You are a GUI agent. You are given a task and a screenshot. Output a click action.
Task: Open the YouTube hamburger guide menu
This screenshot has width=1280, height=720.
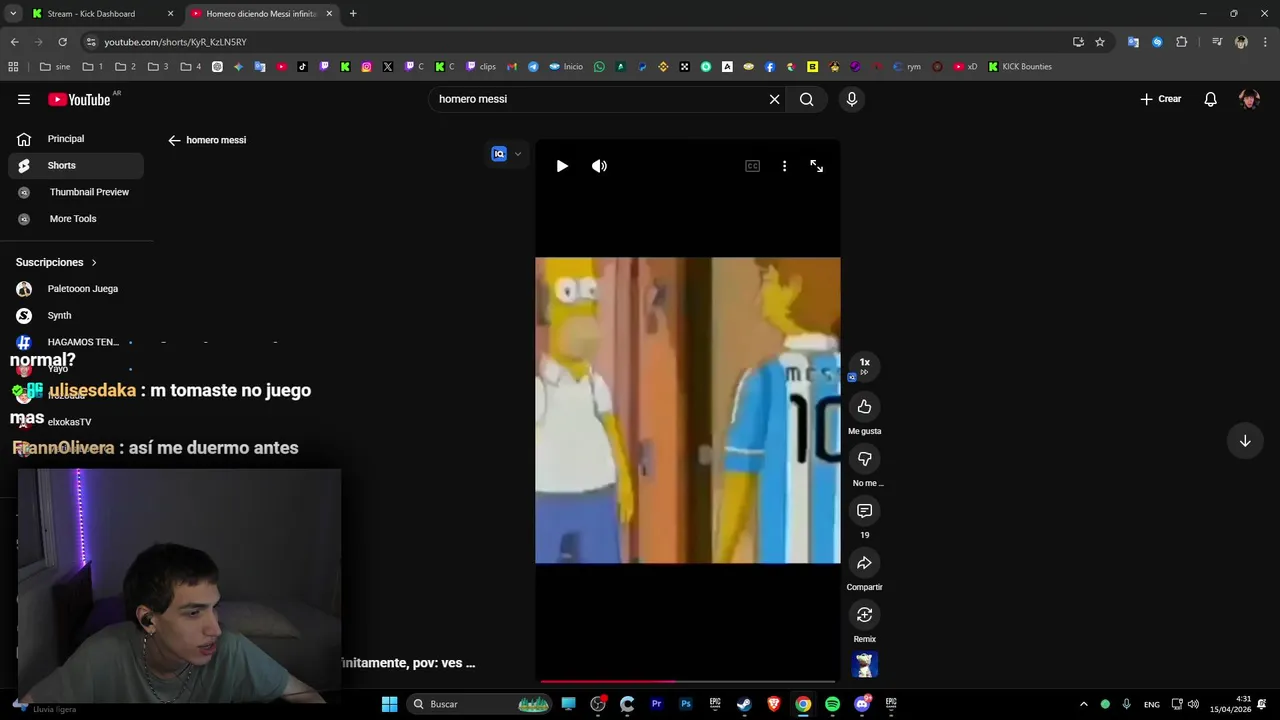click(24, 99)
